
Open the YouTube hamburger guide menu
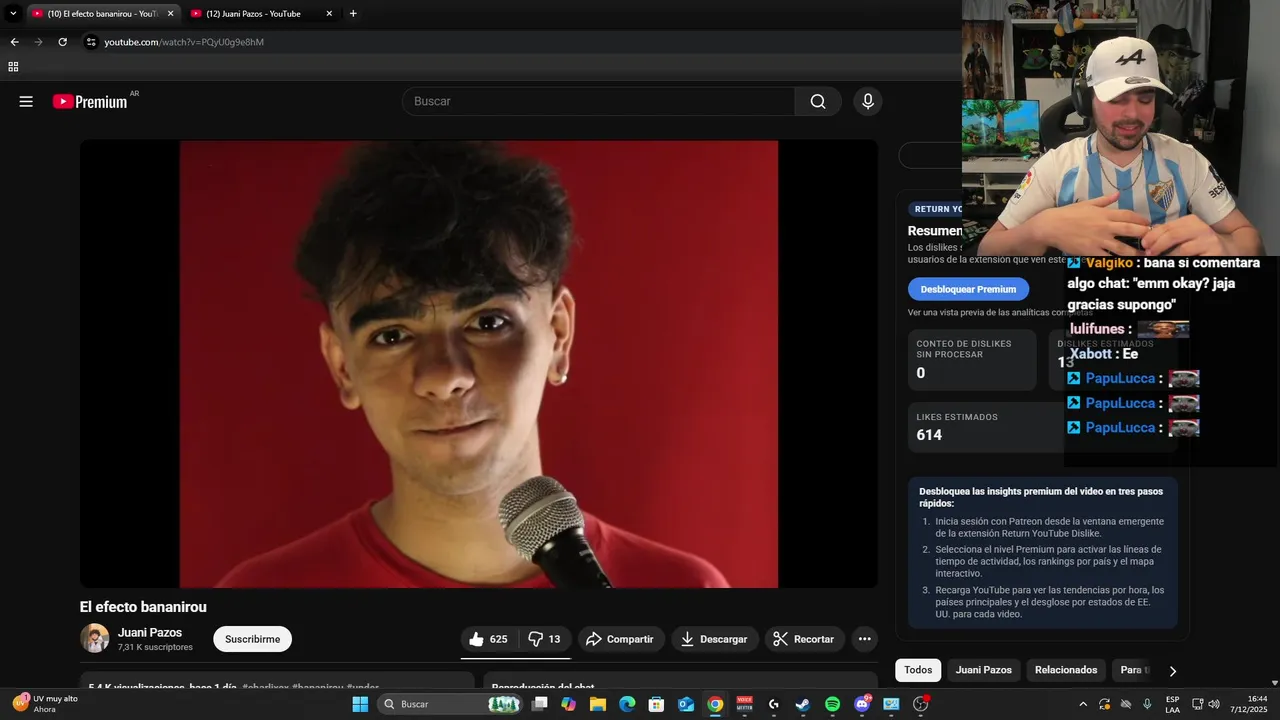point(26,101)
